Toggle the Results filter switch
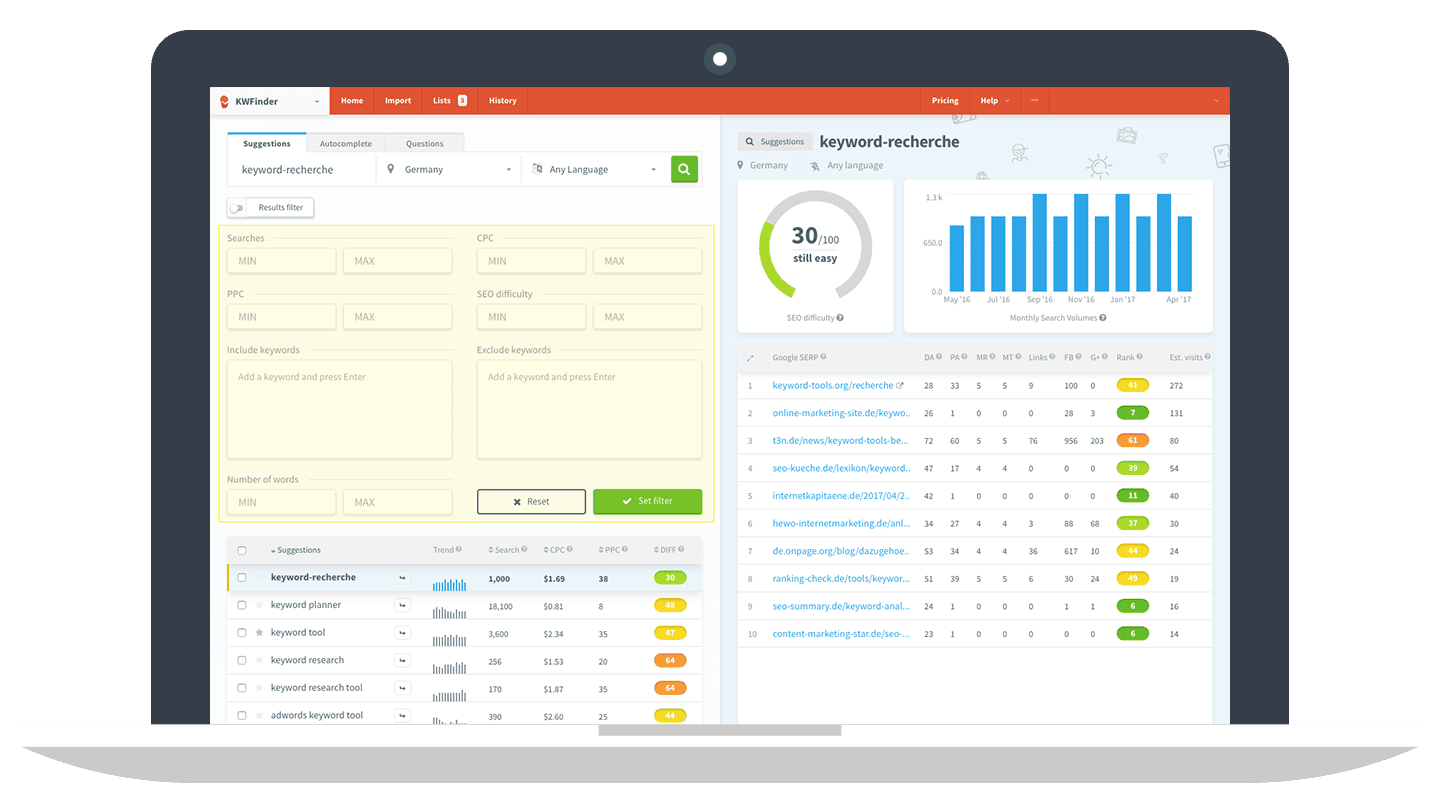The height and width of the screenshot is (812, 1440). tap(236, 208)
